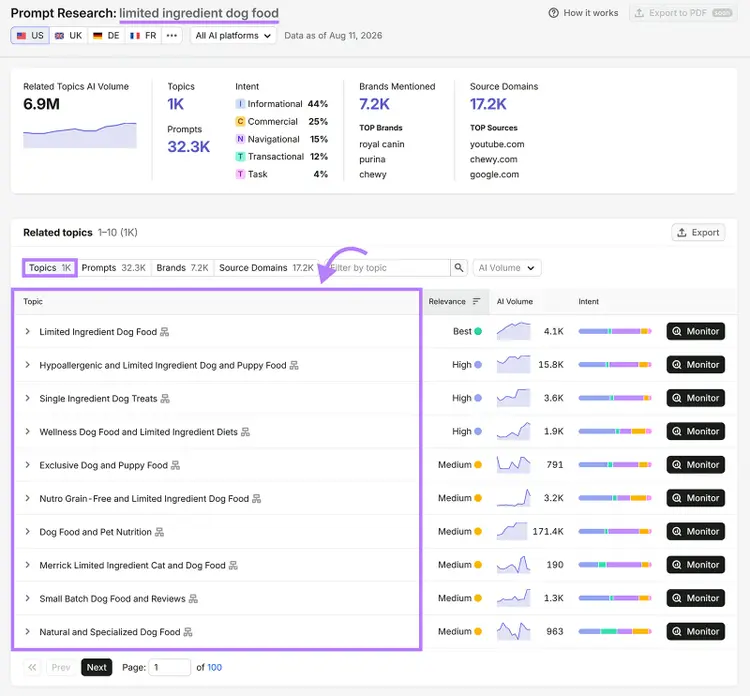Click the 17.2K Source Domains value
750x696 pixels.
tap(488, 104)
